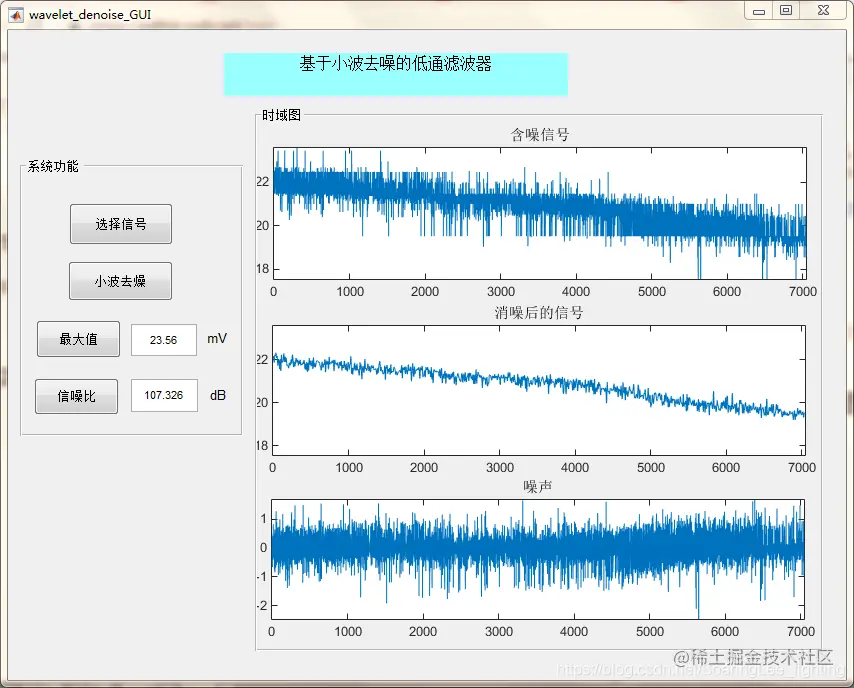This screenshot has width=854, height=688.
Task: Select the 消噪后的信号 plot title
Action: point(539,313)
